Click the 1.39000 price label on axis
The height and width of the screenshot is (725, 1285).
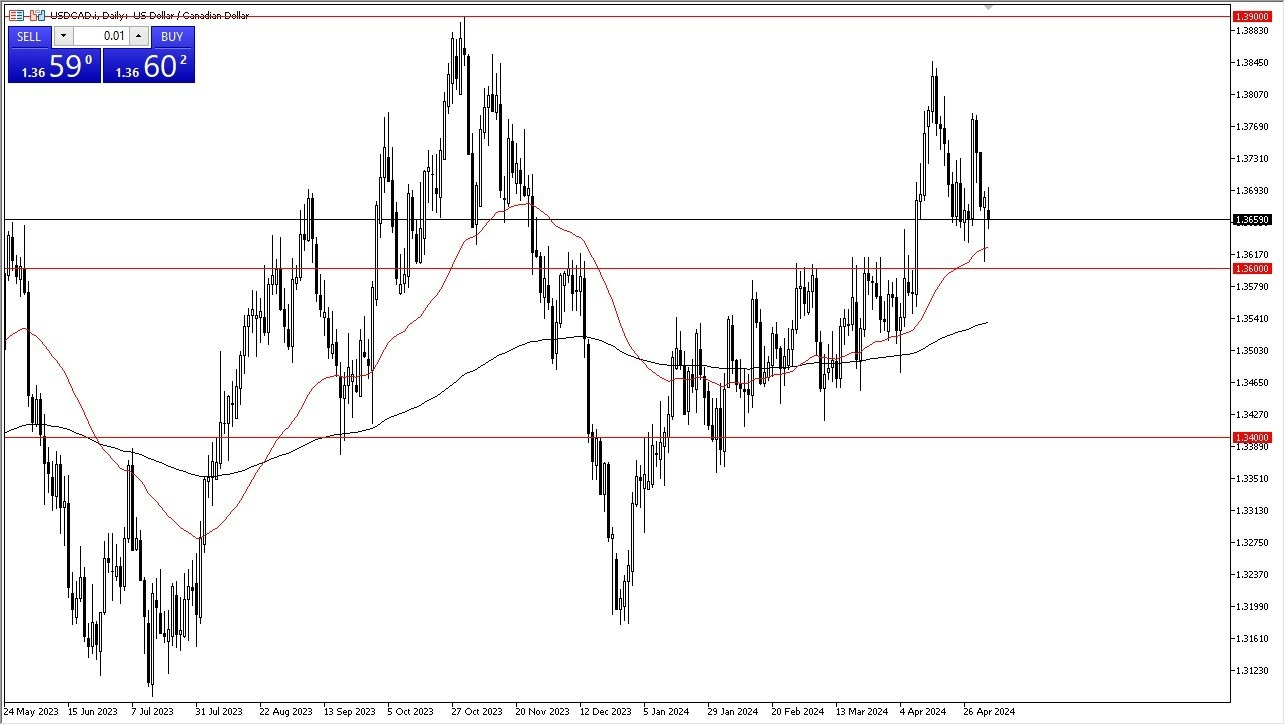tap(1252, 15)
